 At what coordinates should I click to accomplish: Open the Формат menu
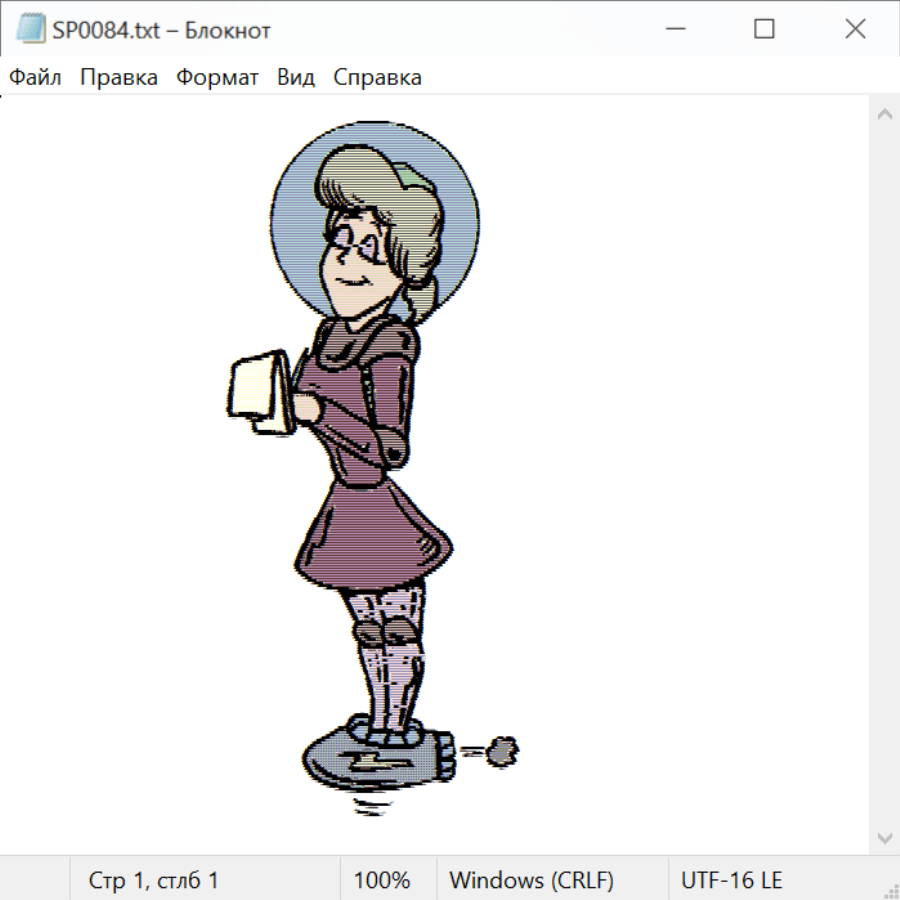click(x=217, y=77)
